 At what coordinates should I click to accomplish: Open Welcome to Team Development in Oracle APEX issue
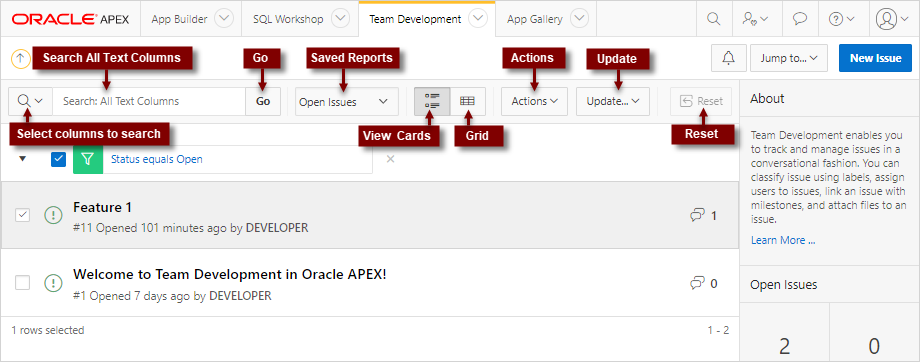(229, 275)
